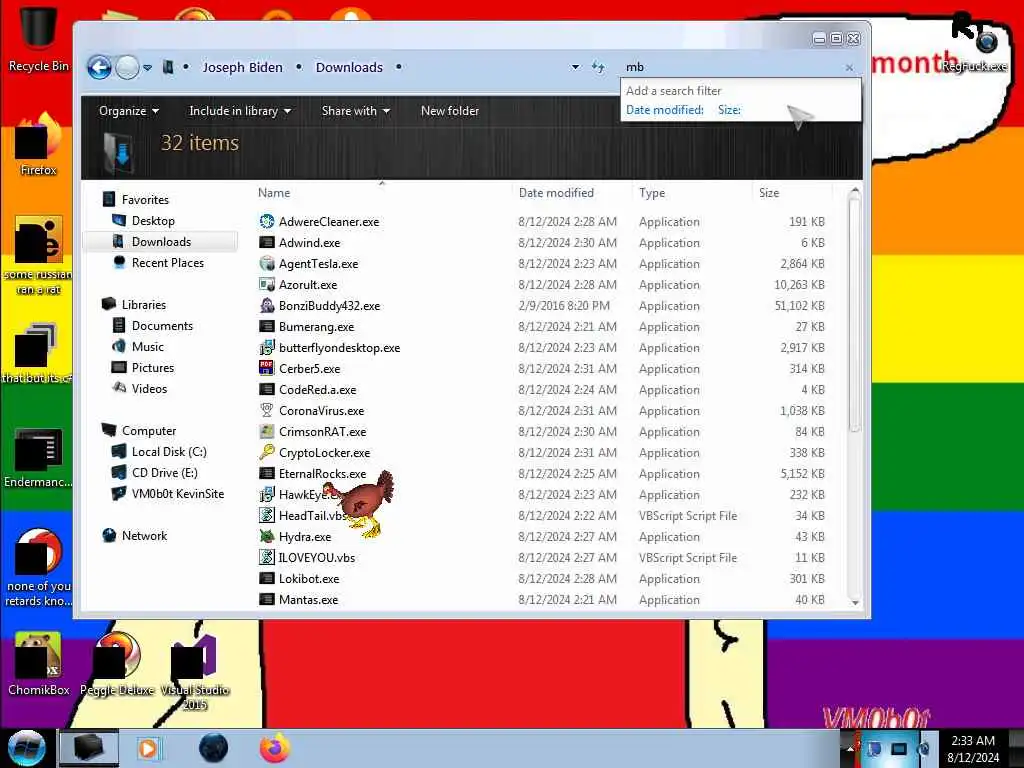Open the Share with menu
Viewport: 1024px width, 768px height.
pyautogui.click(x=355, y=111)
